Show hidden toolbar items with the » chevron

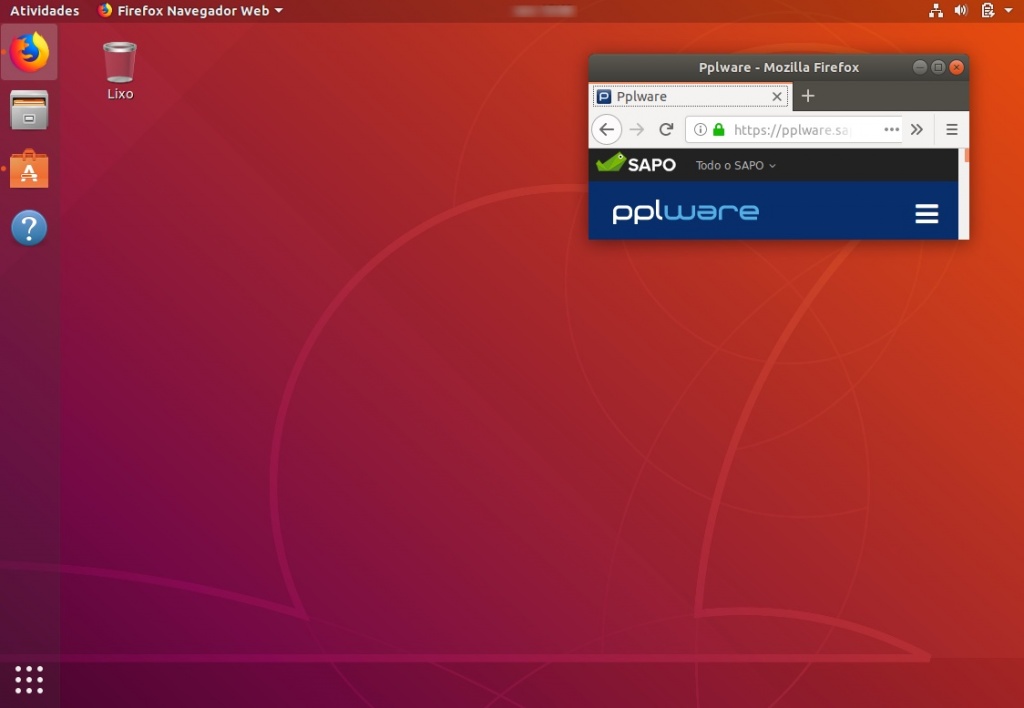pos(918,129)
